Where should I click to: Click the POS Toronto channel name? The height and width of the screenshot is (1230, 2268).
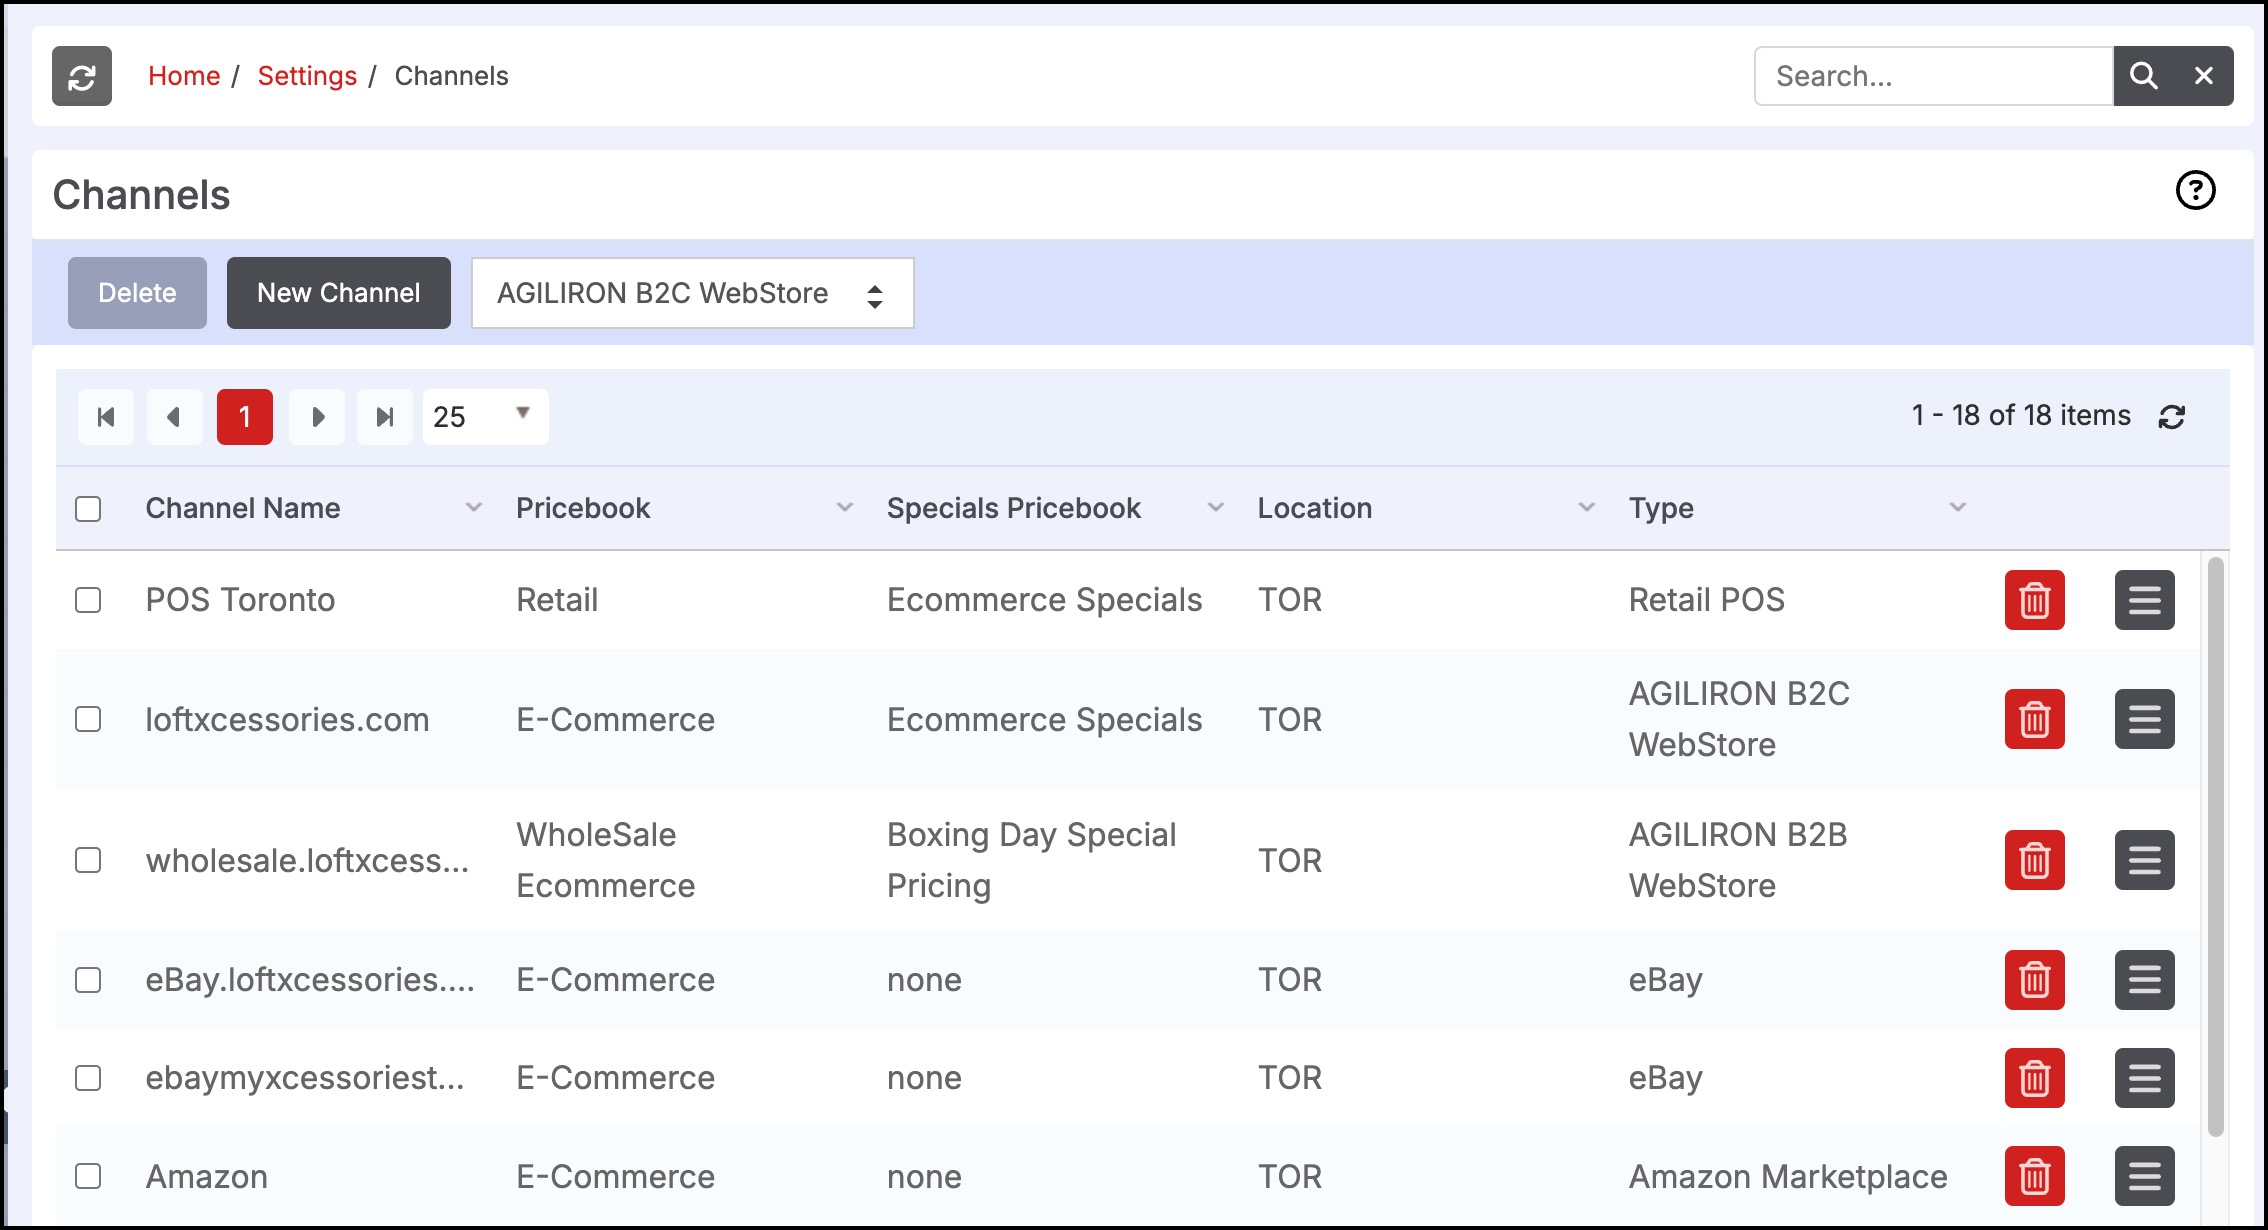pos(240,600)
